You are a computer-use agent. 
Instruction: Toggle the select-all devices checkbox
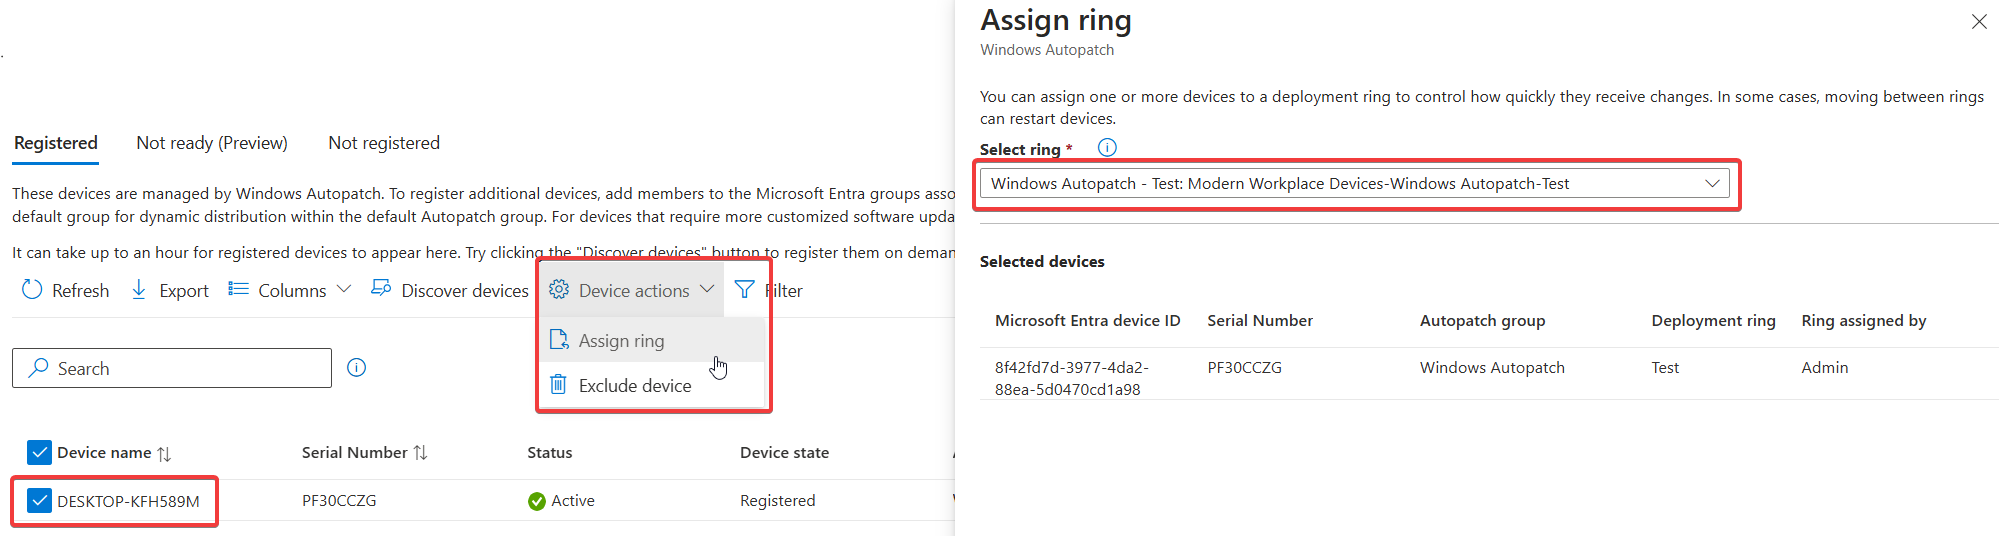coord(39,453)
